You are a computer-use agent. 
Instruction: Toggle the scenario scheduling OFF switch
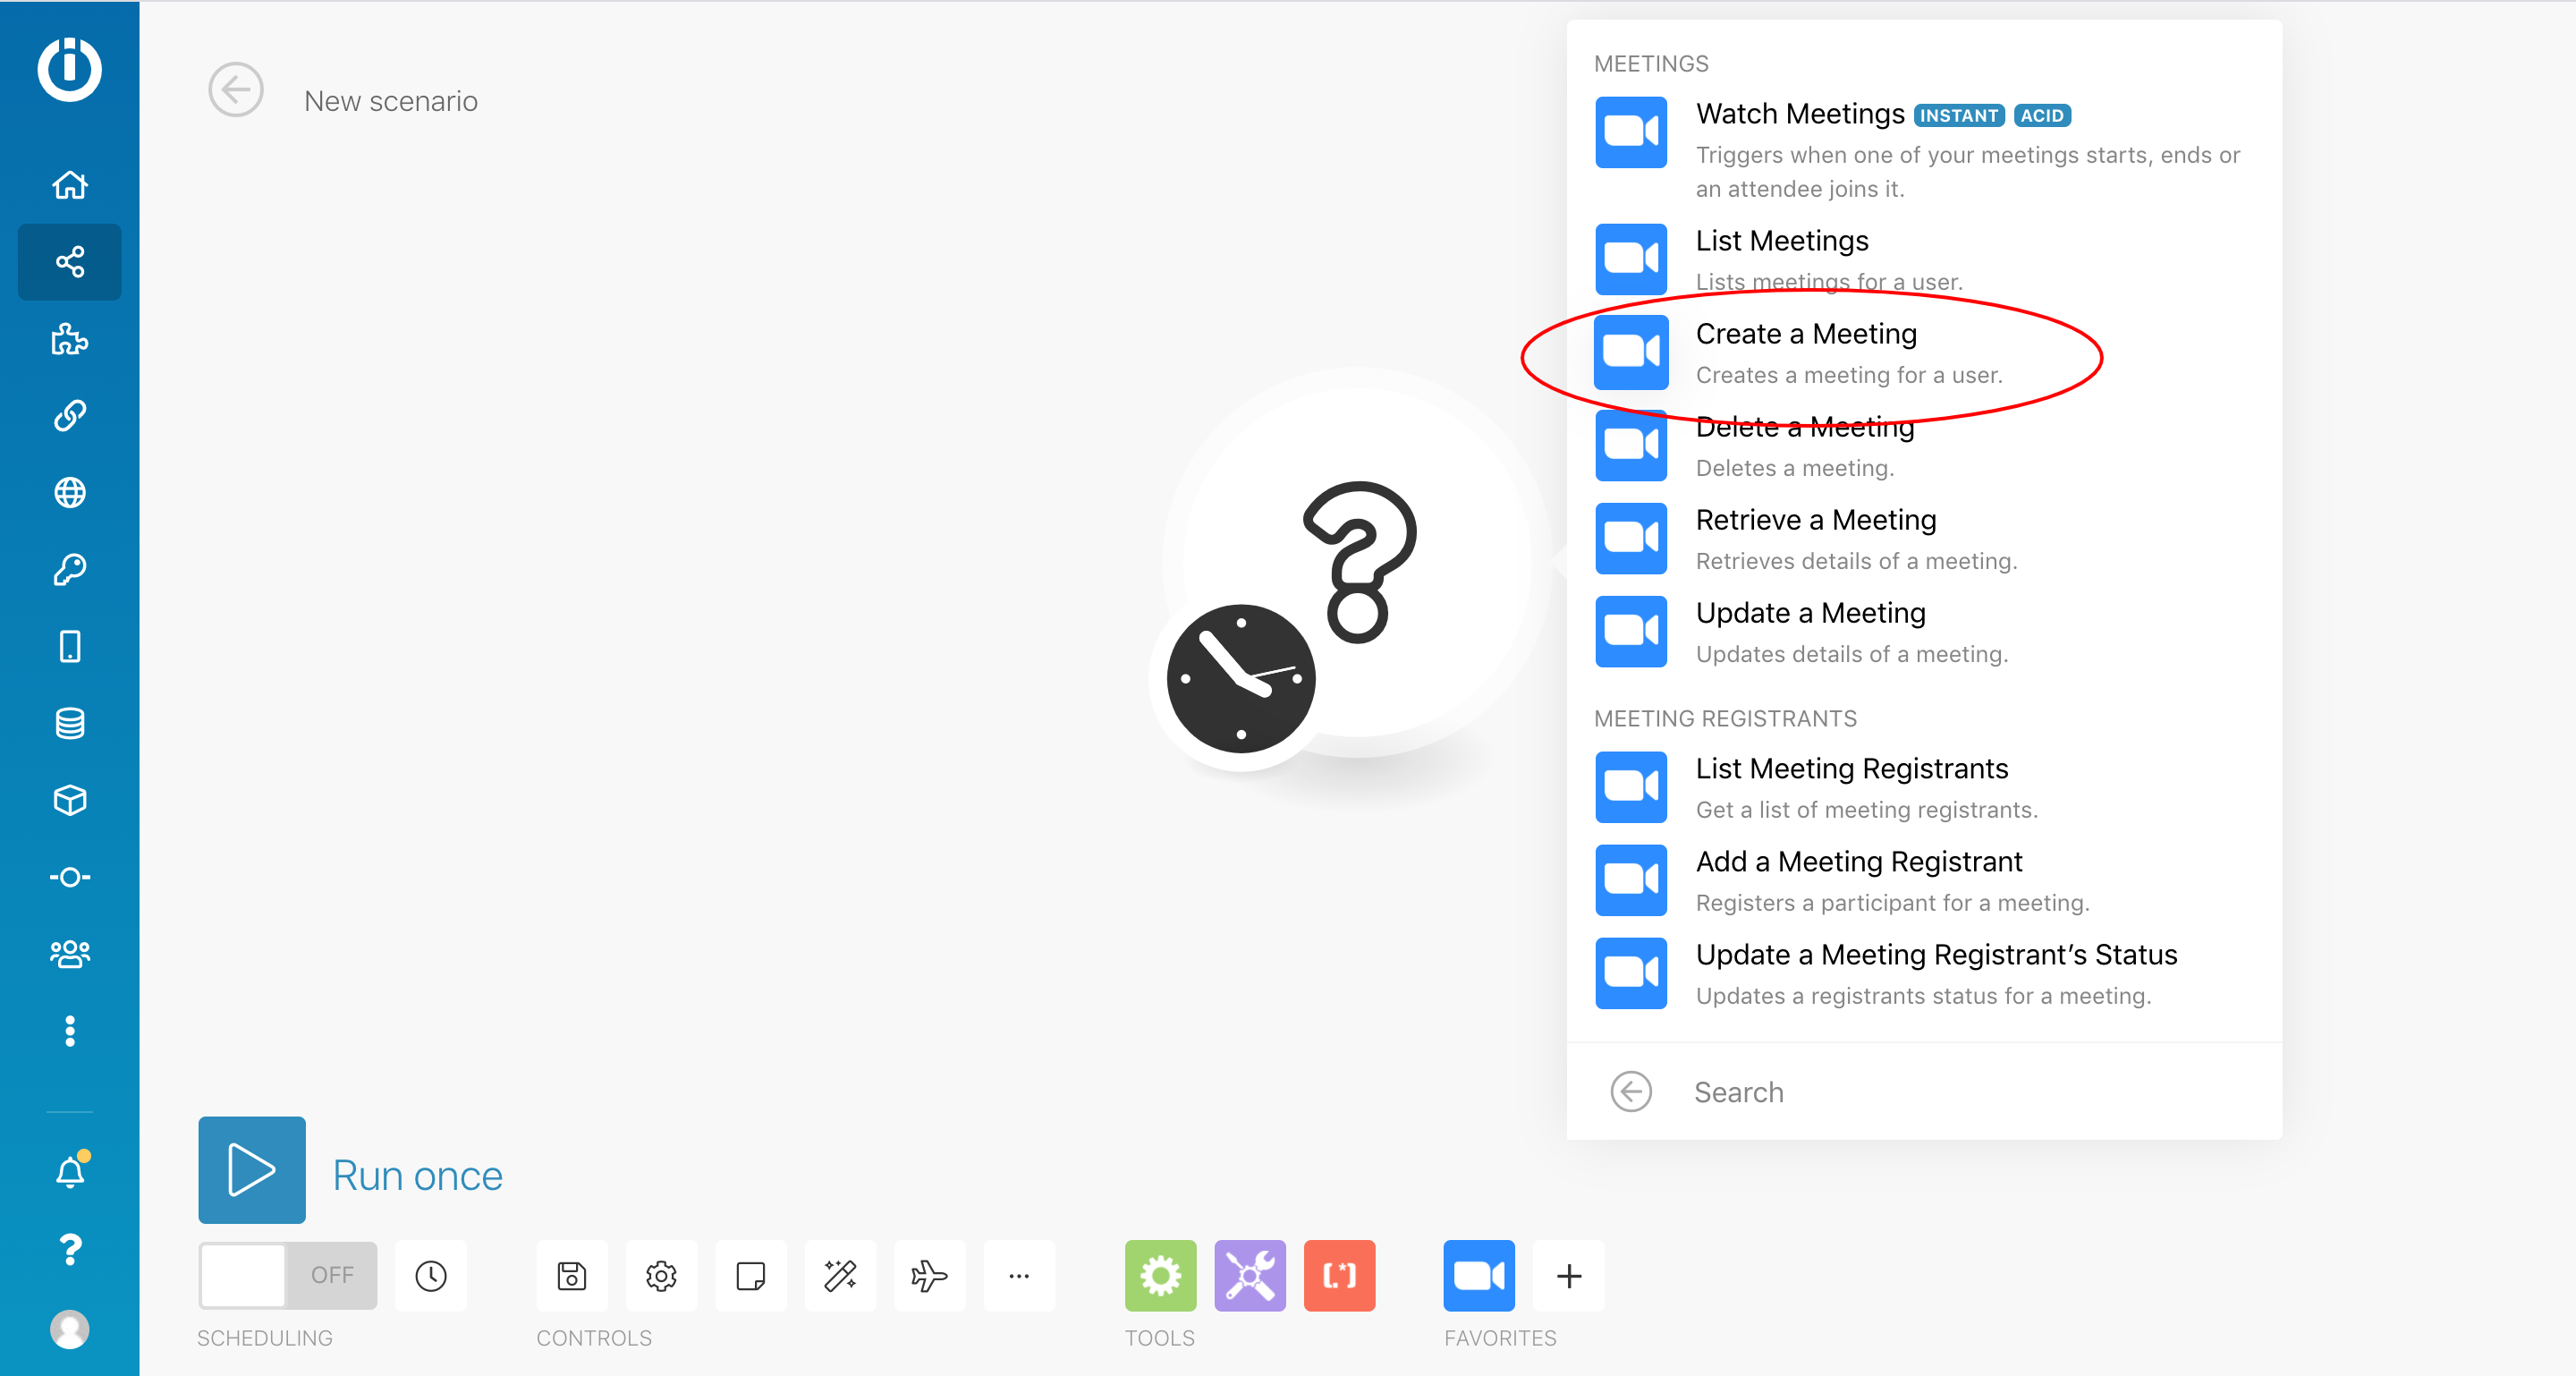287,1275
